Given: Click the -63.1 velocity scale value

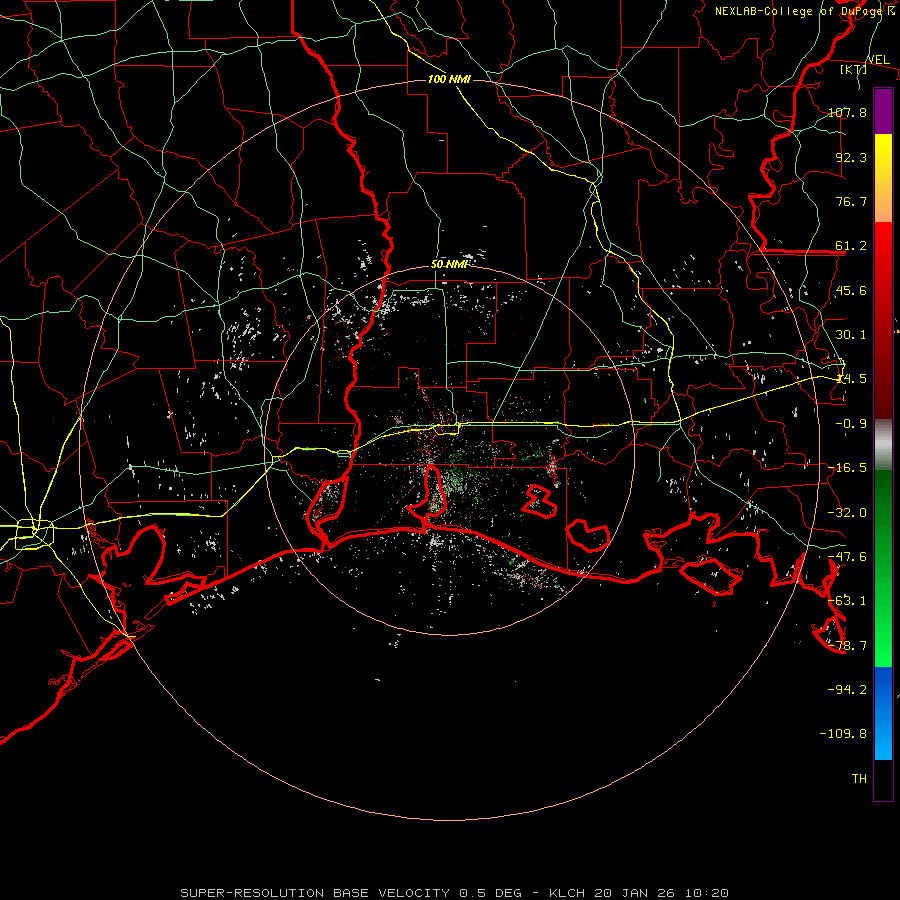Looking at the screenshot, I should tap(848, 601).
